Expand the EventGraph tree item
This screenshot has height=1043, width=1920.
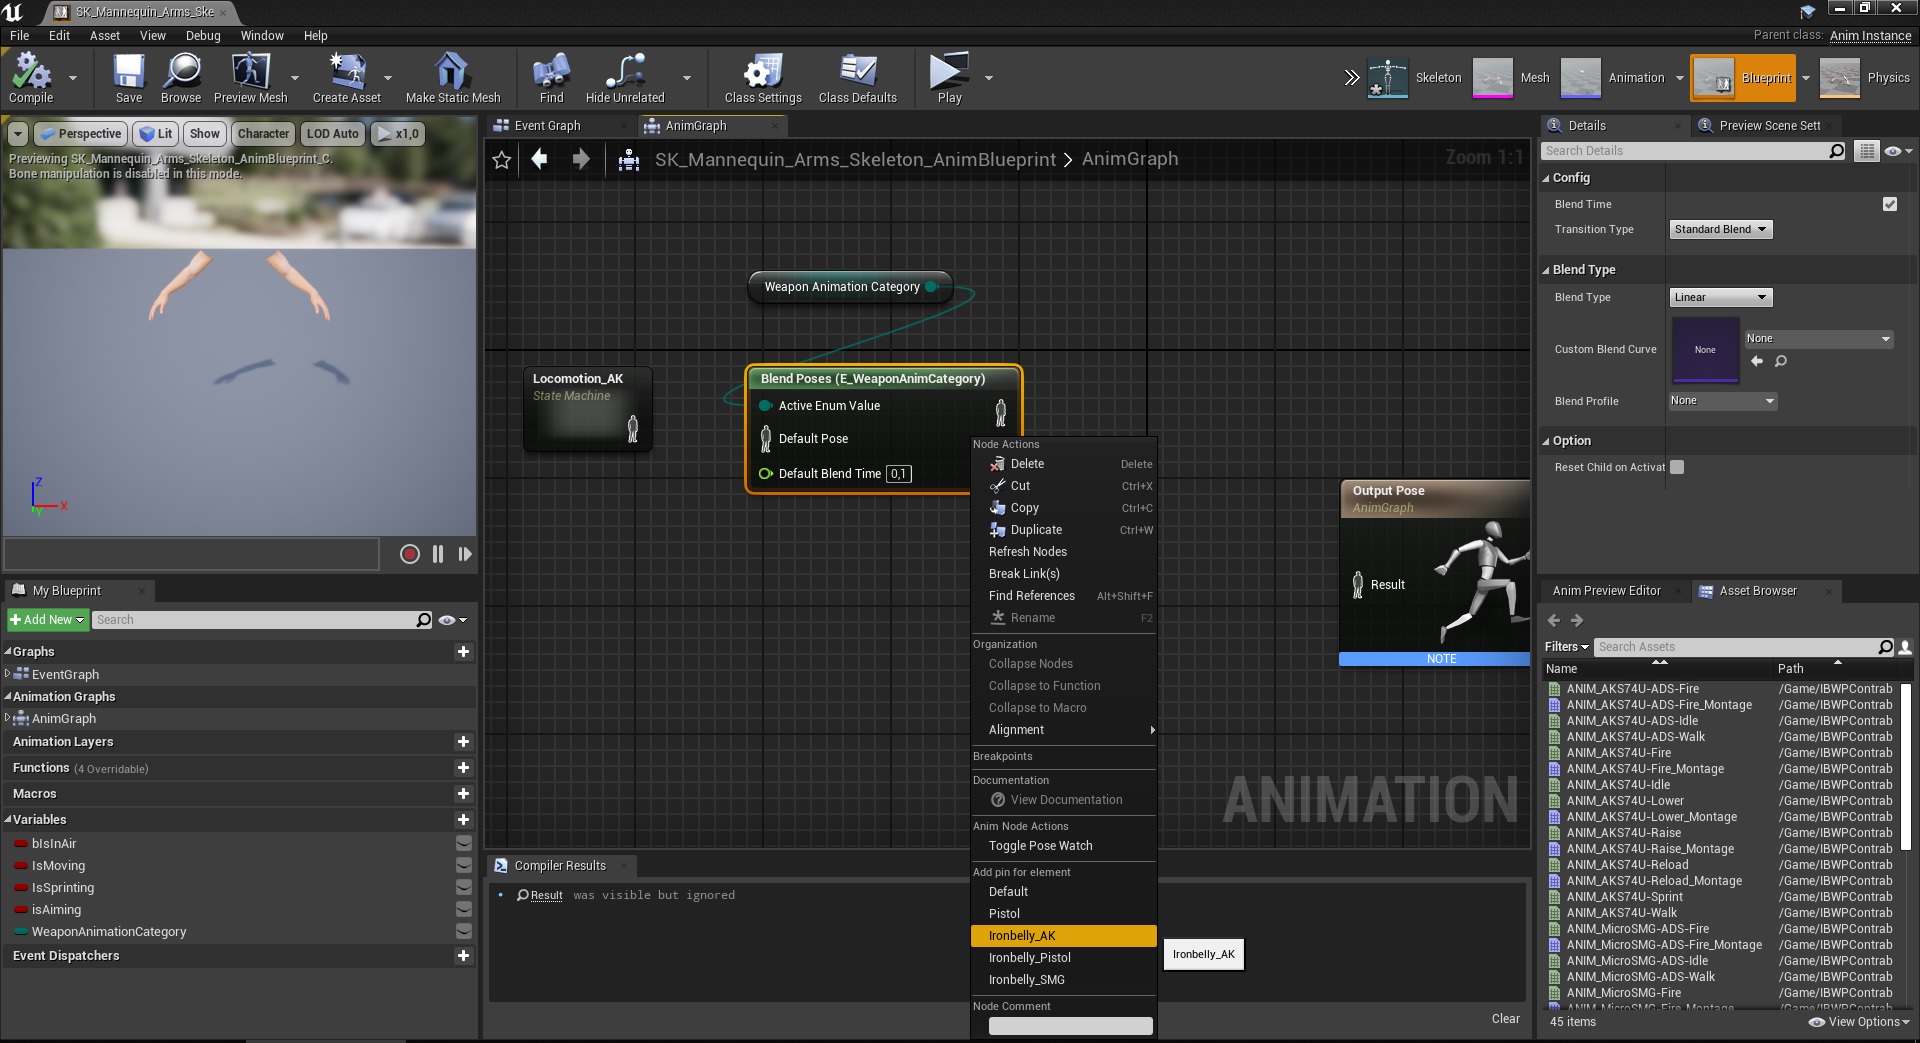8,674
